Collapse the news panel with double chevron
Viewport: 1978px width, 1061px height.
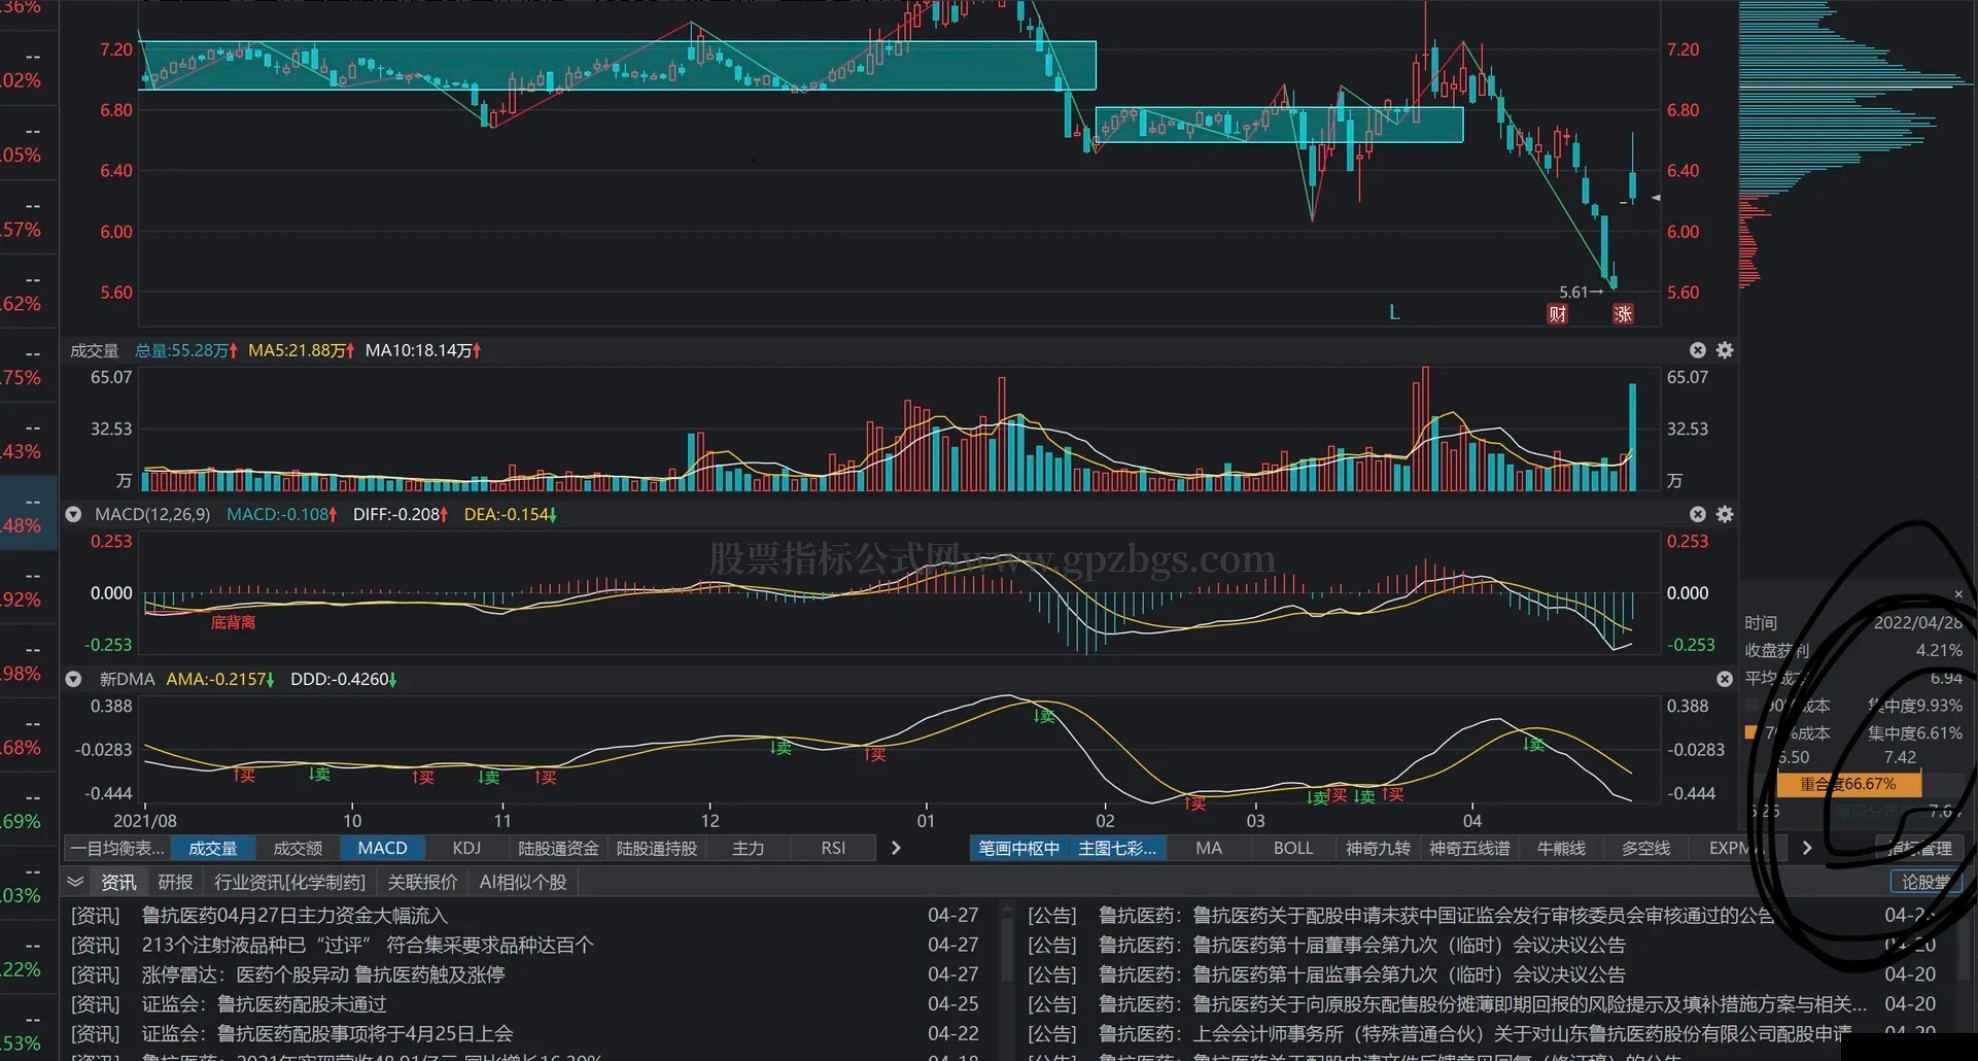[75, 882]
